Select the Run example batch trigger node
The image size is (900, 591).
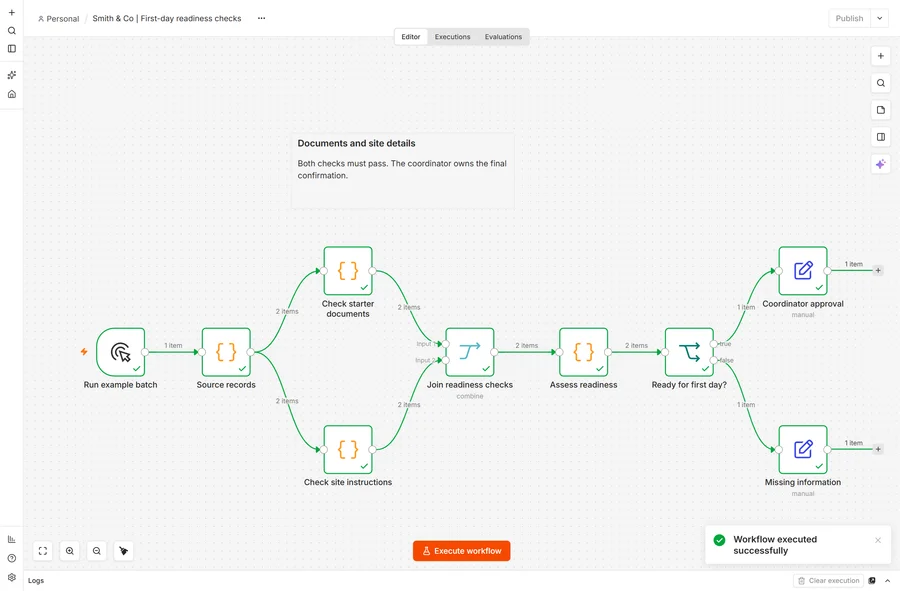(121, 352)
